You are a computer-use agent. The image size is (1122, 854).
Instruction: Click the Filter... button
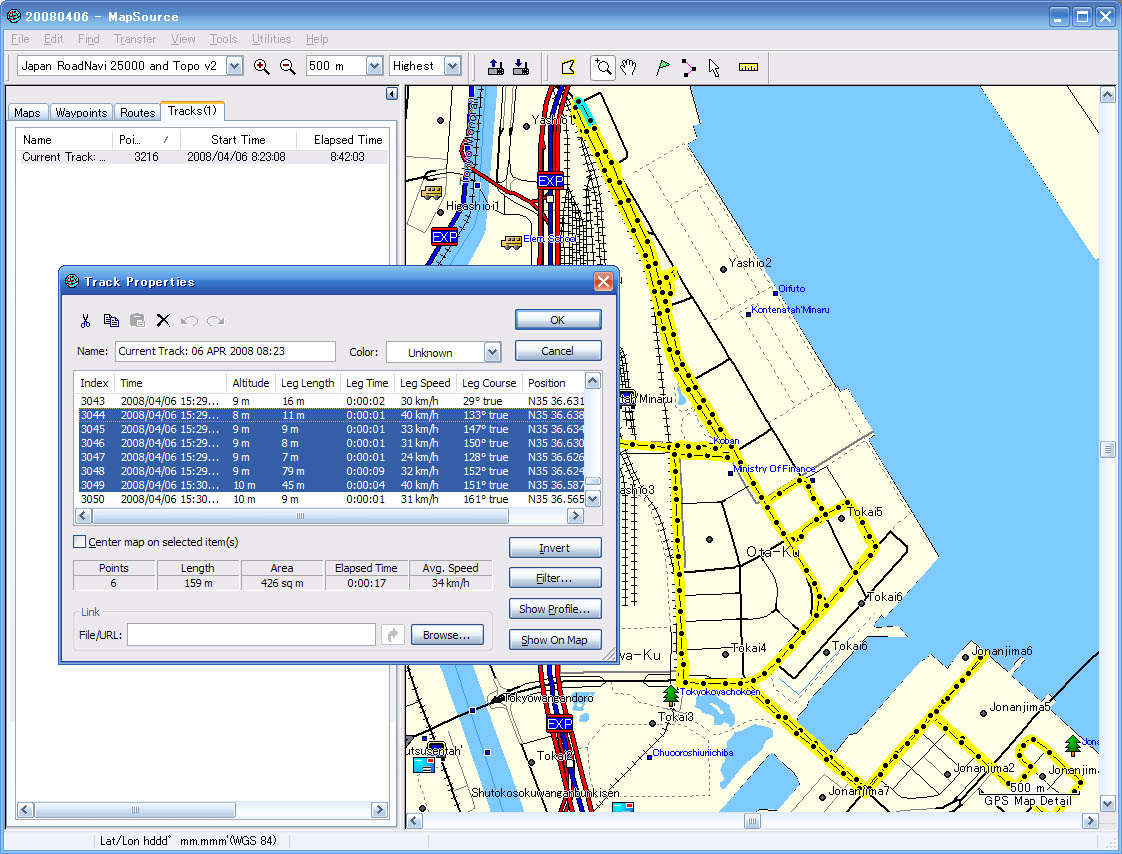[555, 578]
